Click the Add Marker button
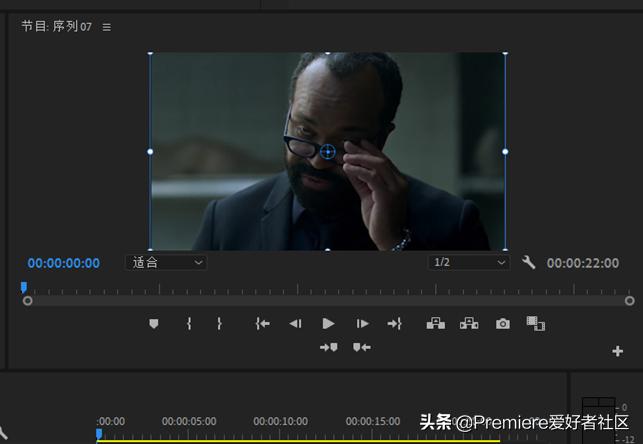 click(154, 324)
